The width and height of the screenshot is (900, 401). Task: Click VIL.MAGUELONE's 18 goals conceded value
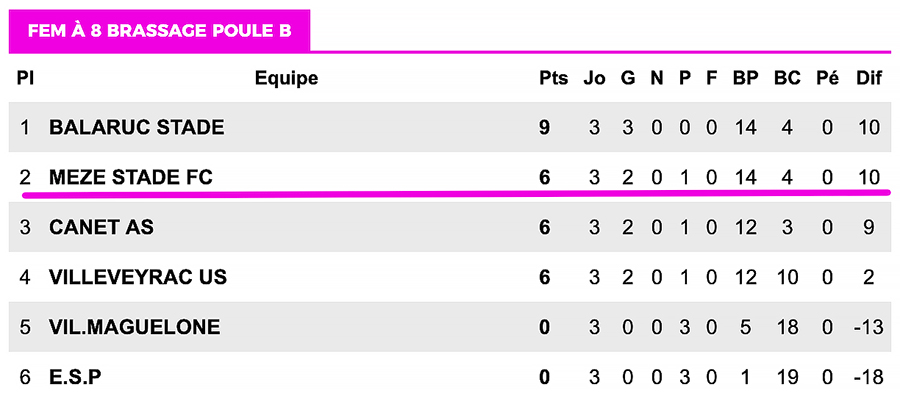click(x=786, y=327)
